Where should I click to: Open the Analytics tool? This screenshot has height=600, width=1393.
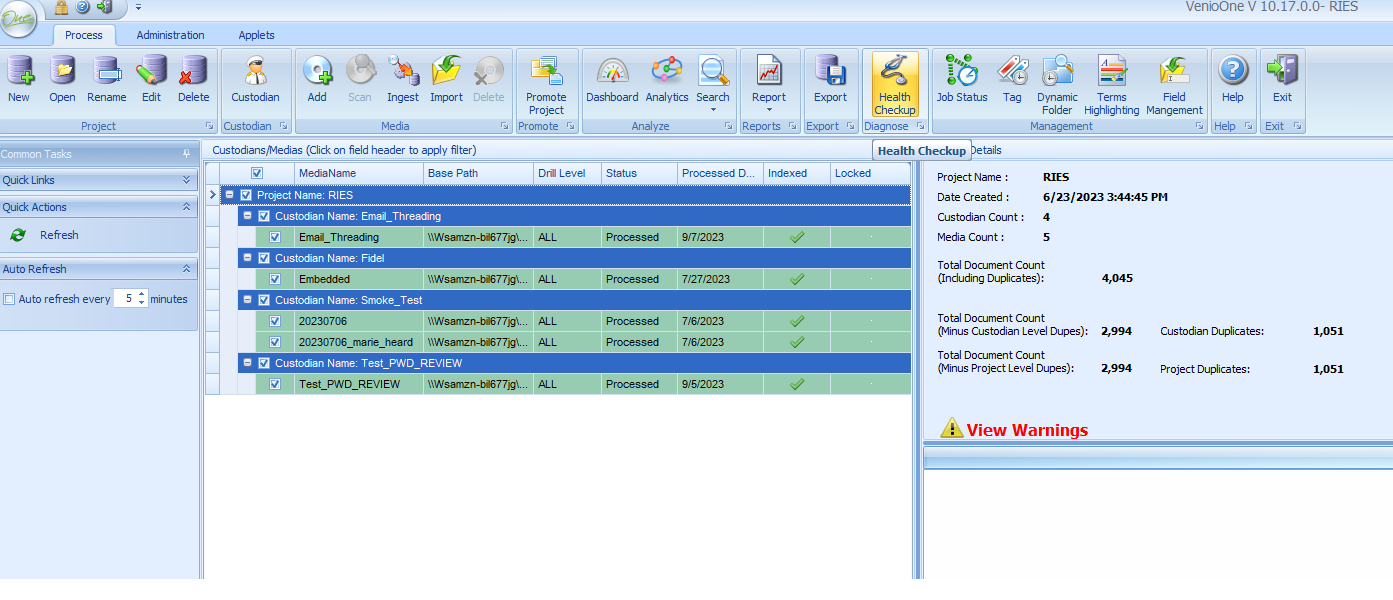point(667,79)
